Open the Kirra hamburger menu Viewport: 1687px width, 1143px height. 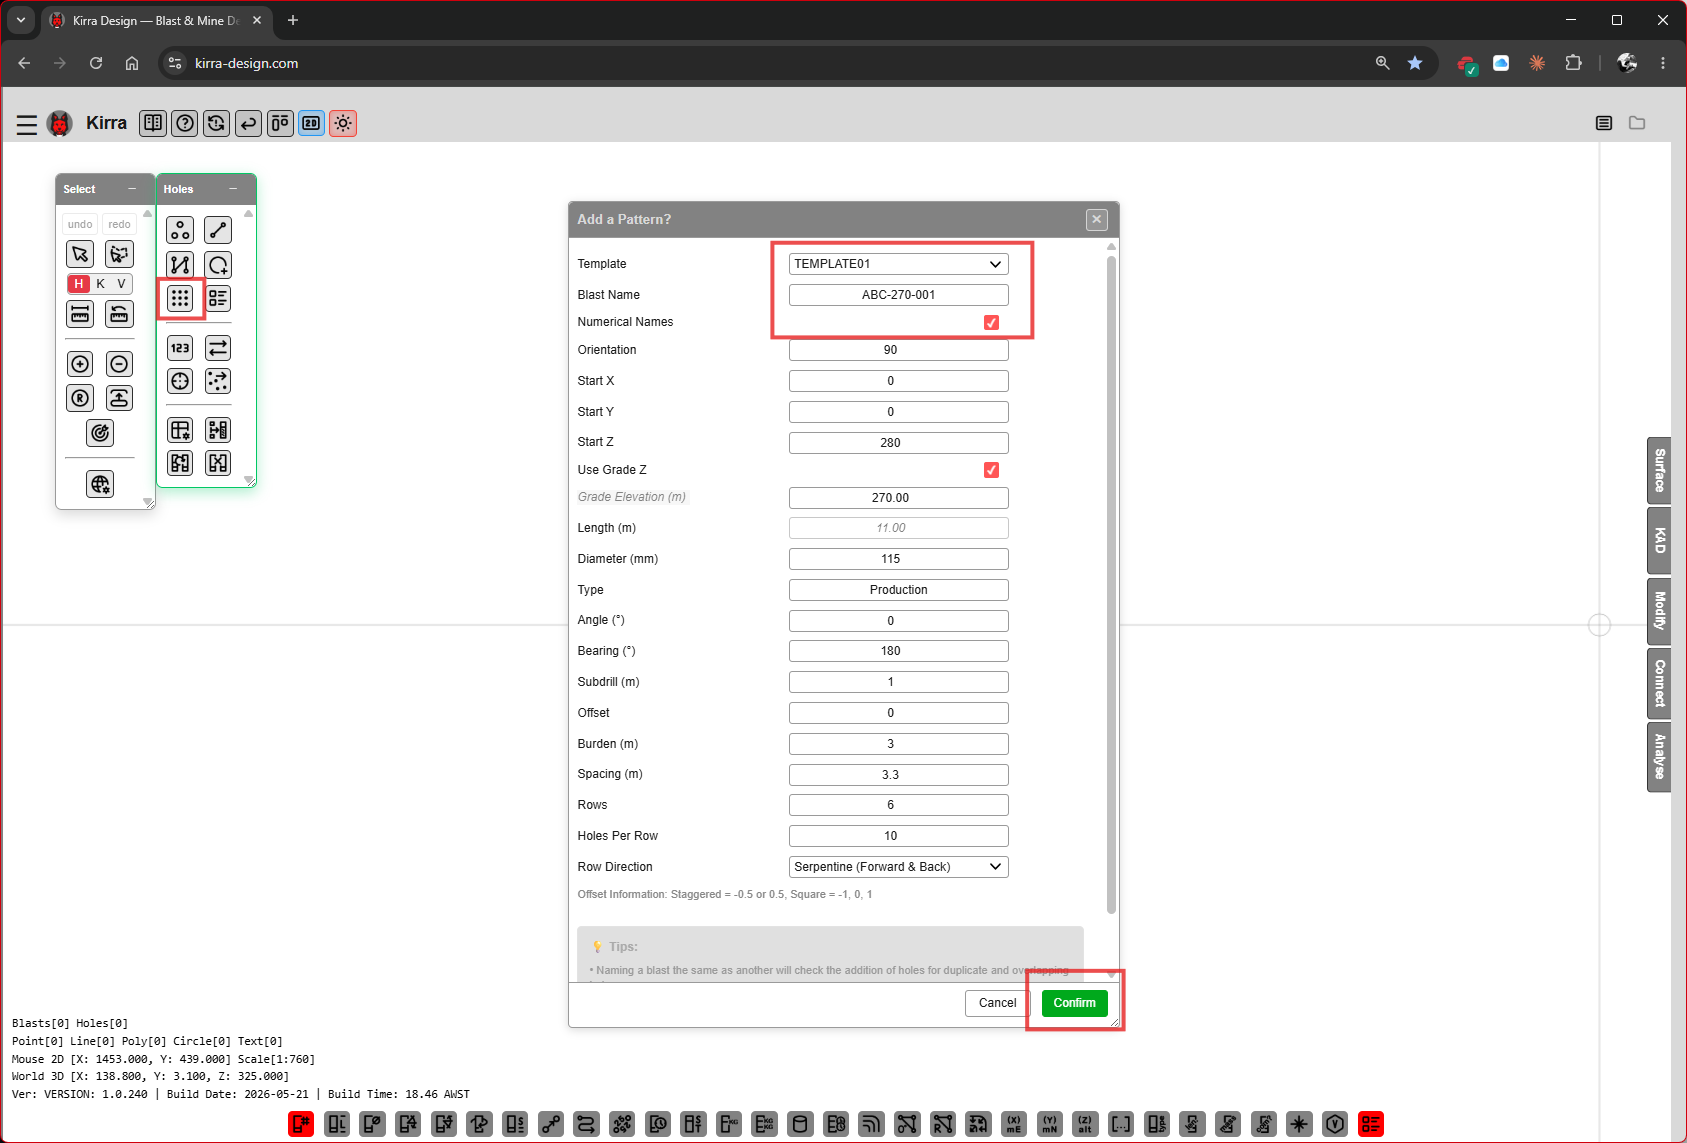(x=27, y=124)
